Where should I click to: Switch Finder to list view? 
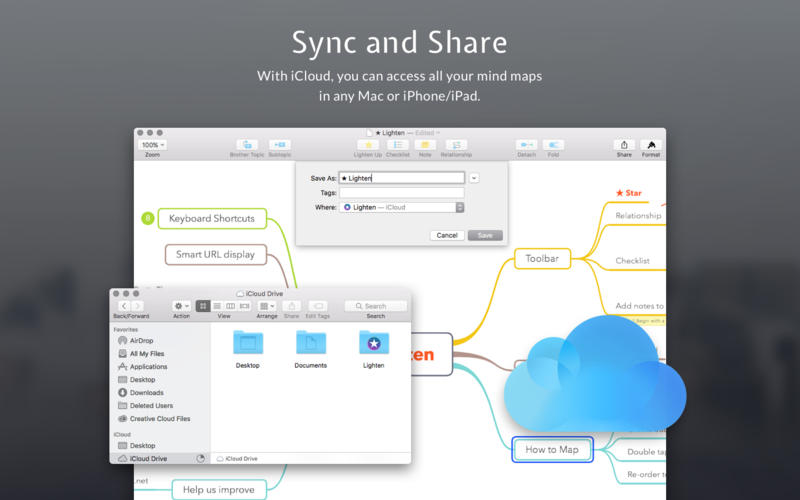[x=217, y=306]
